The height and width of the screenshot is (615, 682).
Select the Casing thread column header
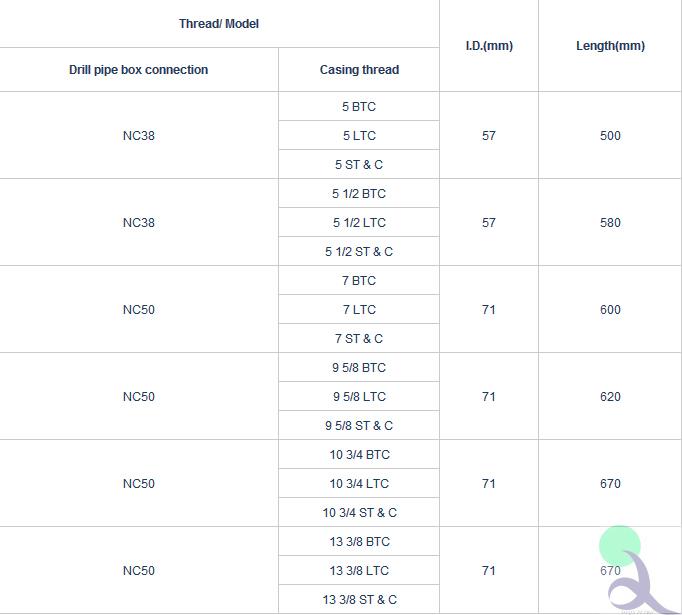(359, 70)
